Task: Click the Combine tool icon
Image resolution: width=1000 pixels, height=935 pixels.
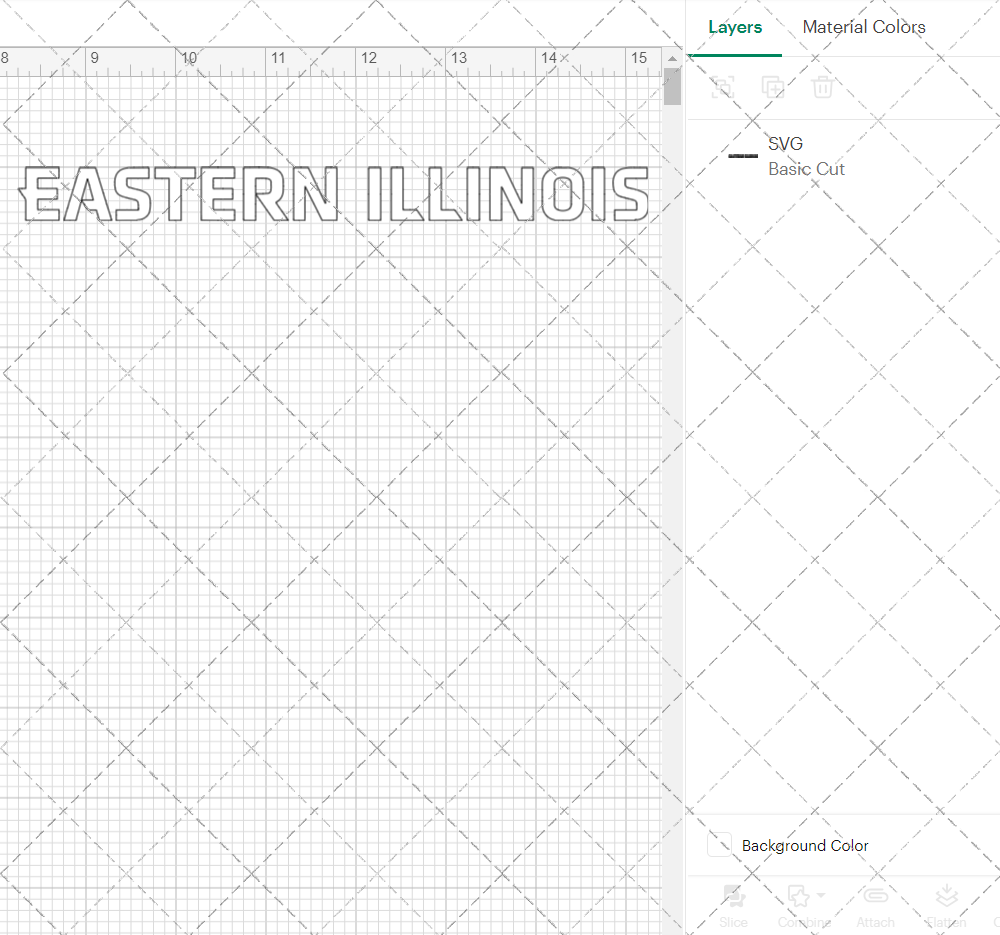Action: (x=798, y=897)
